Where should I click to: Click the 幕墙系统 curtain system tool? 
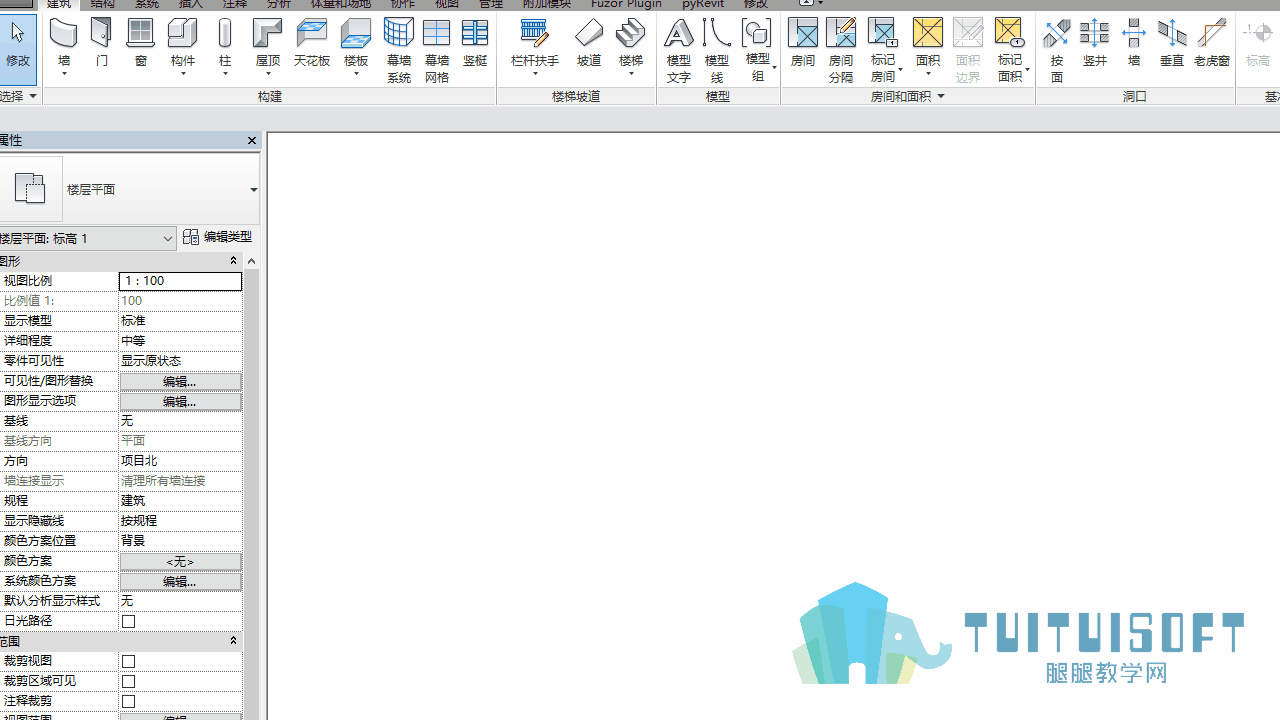399,50
